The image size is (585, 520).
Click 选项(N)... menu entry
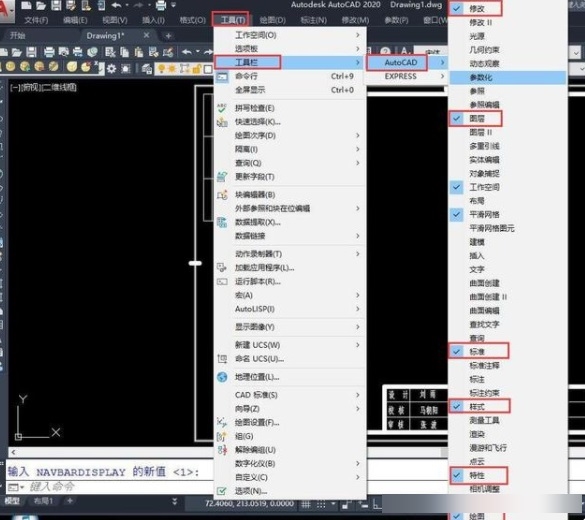(290, 491)
